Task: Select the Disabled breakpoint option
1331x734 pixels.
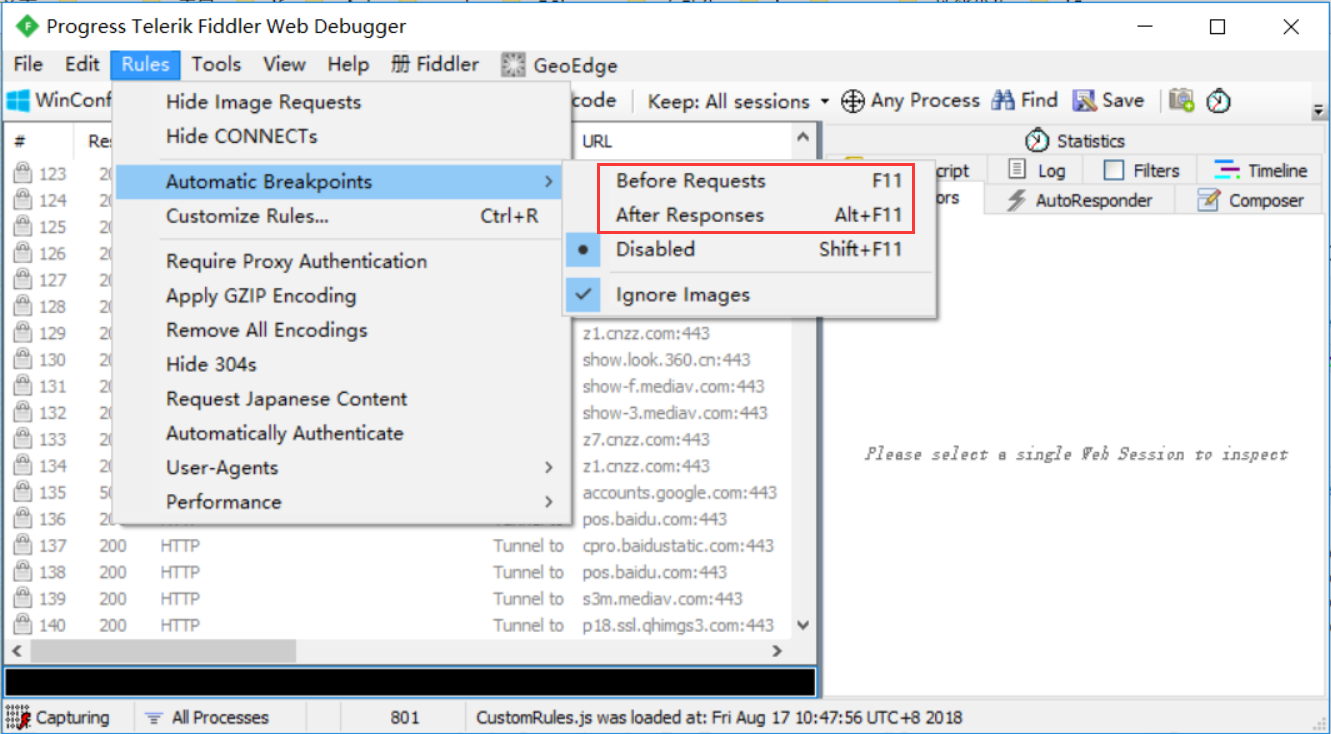Action: point(750,249)
